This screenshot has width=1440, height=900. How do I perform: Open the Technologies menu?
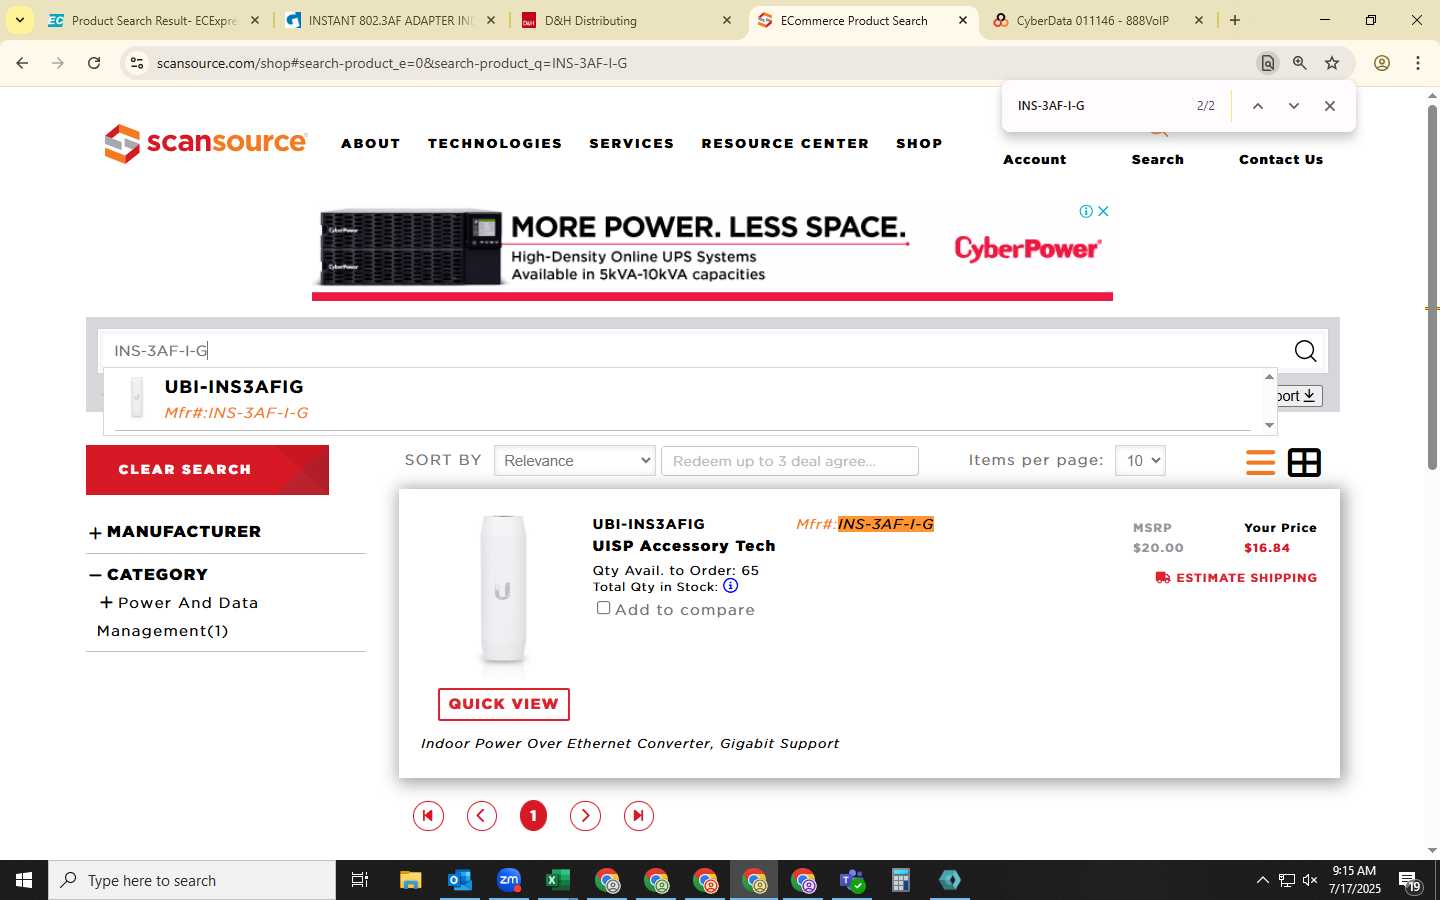point(495,144)
